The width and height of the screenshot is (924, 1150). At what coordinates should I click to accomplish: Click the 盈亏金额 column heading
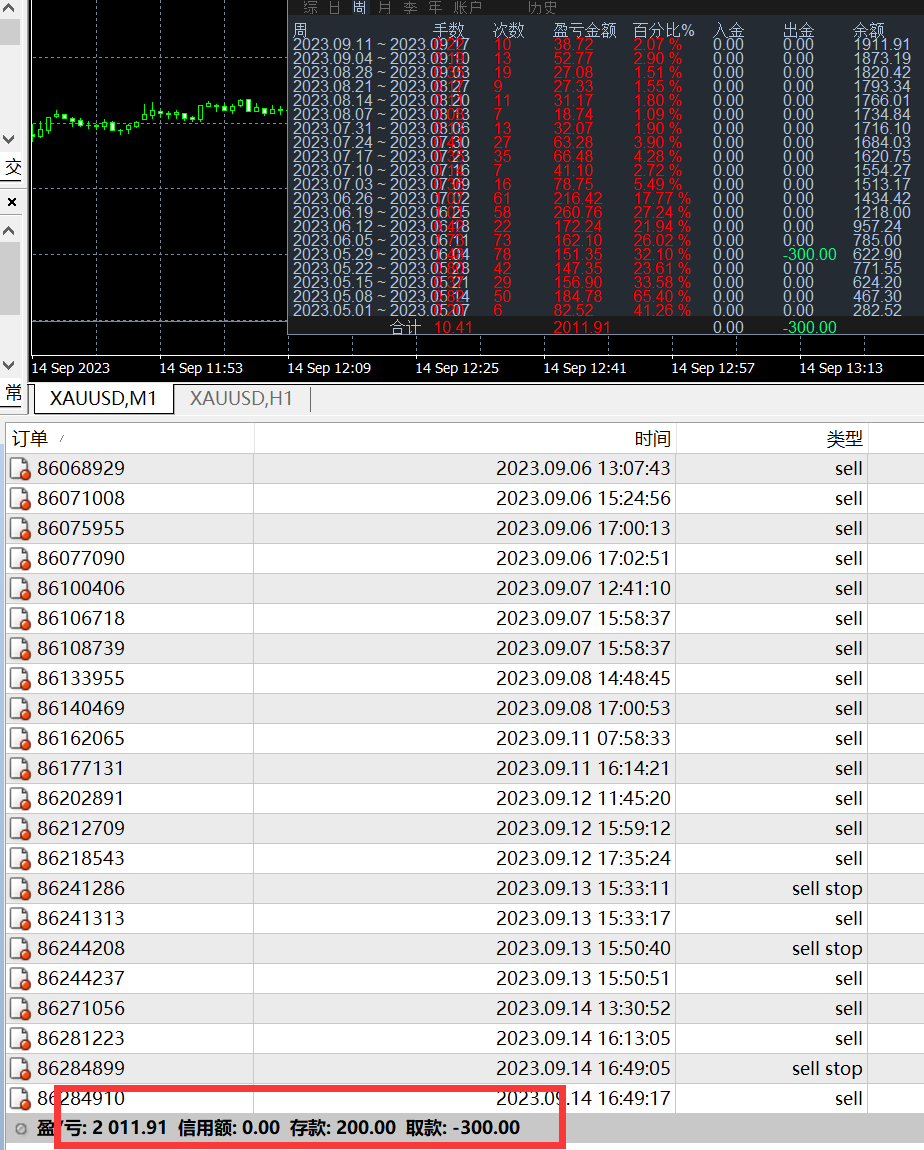(584, 31)
